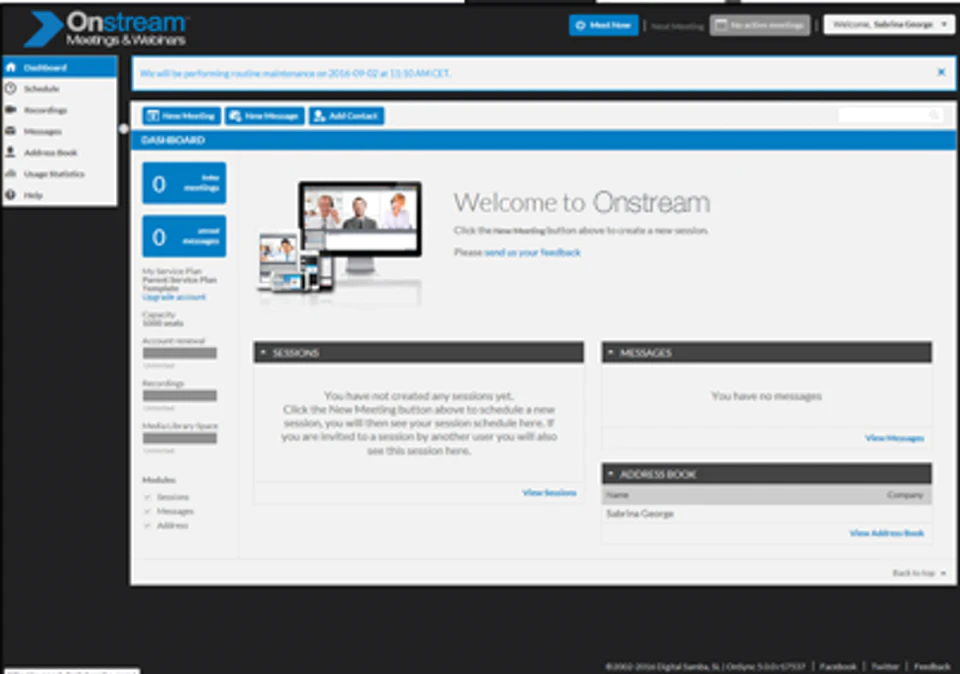Open the Usage Statistics menu item

tap(59, 174)
